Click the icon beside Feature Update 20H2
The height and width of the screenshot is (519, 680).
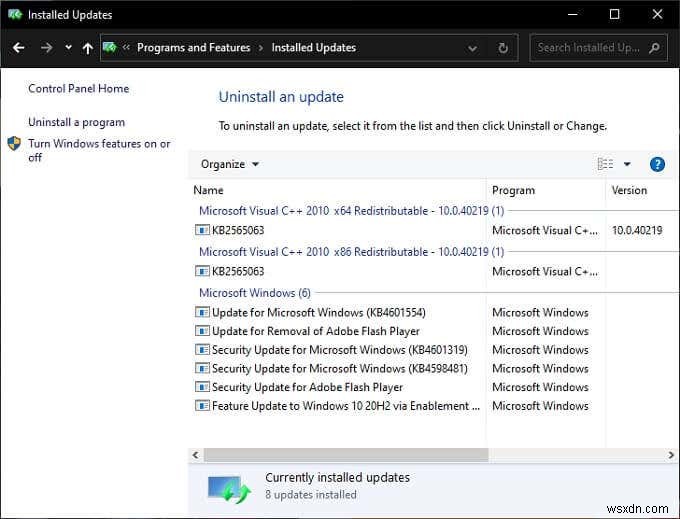[x=202, y=405]
